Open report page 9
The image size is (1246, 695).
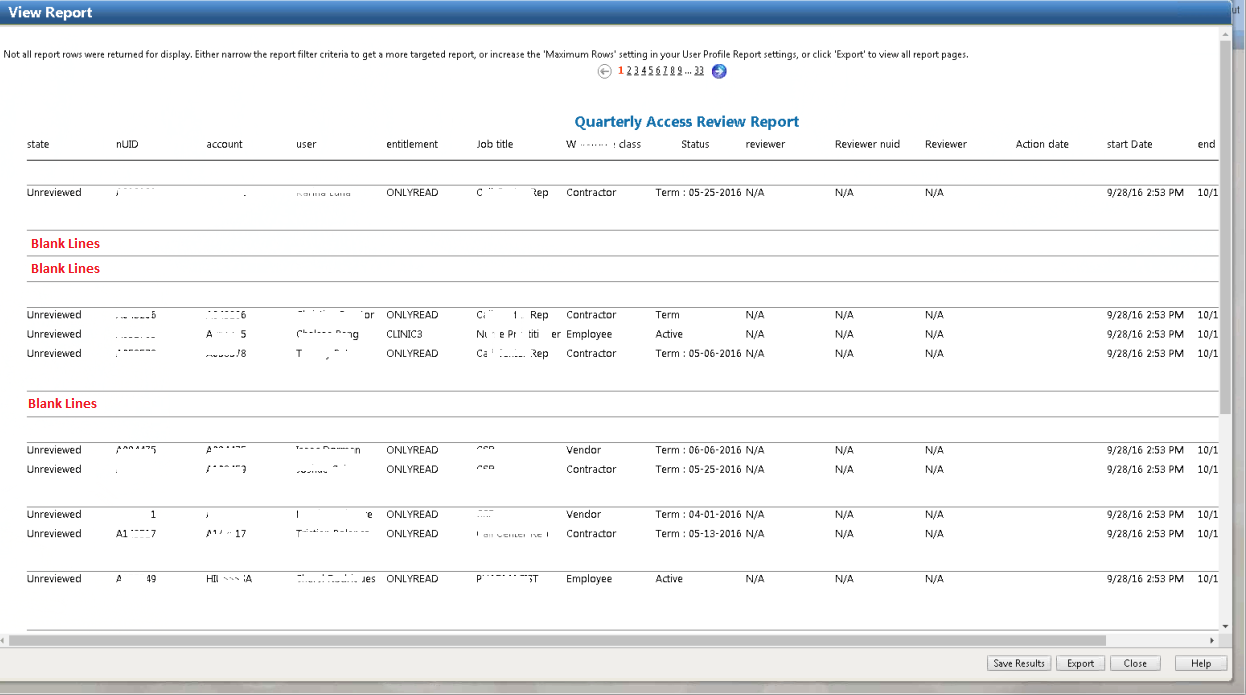pyautogui.click(x=680, y=71)
